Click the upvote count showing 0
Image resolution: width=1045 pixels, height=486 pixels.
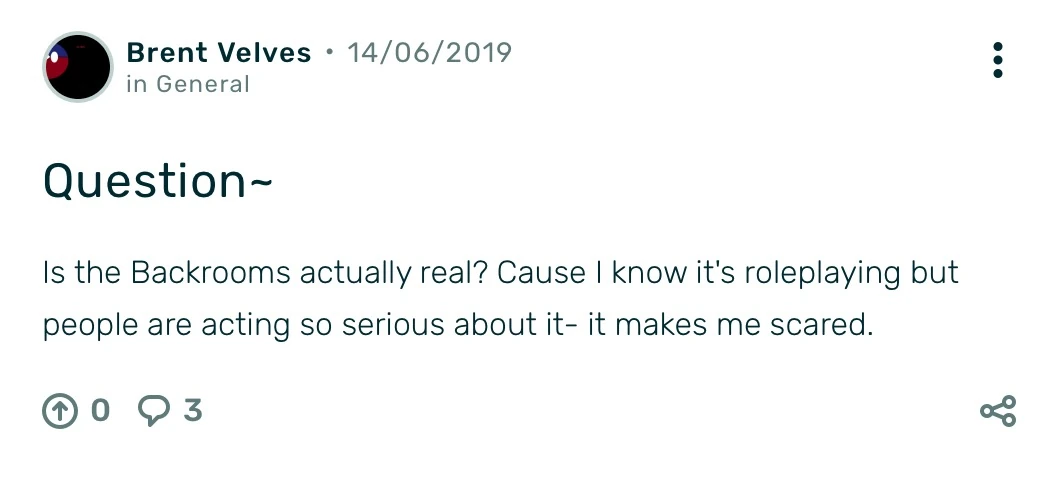(100, 410)
